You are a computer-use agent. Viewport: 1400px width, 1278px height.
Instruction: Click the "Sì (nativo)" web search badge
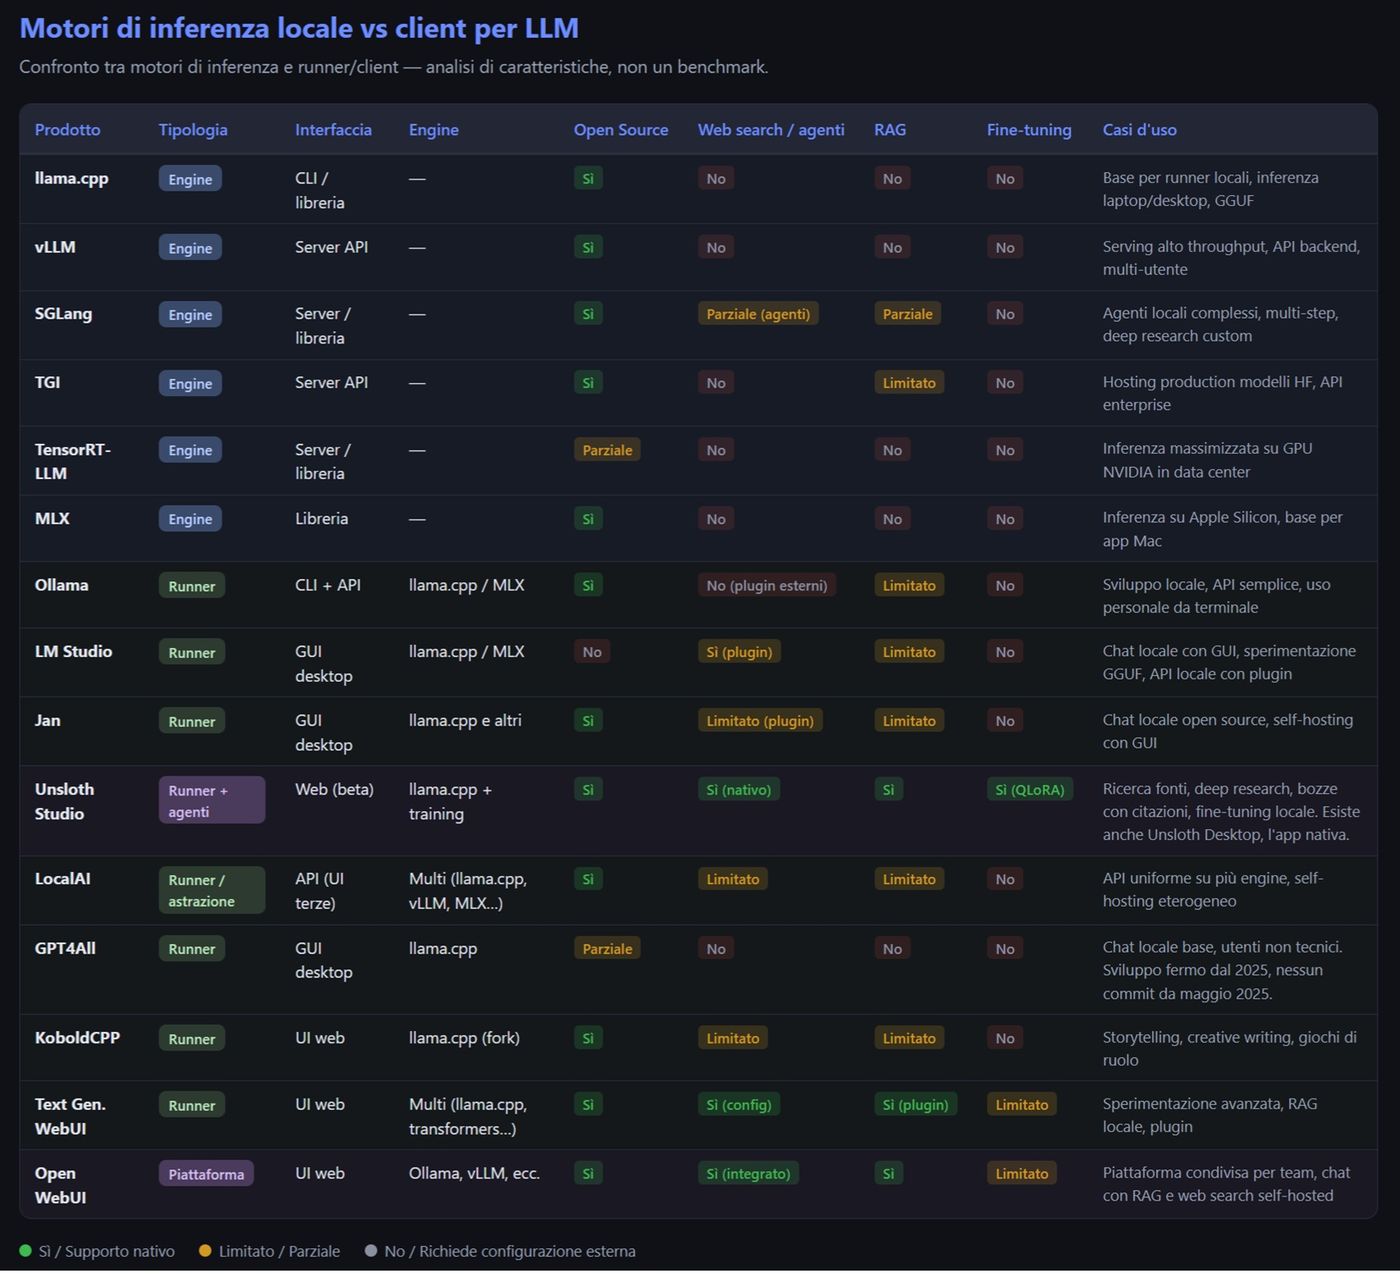pos(739,790)
